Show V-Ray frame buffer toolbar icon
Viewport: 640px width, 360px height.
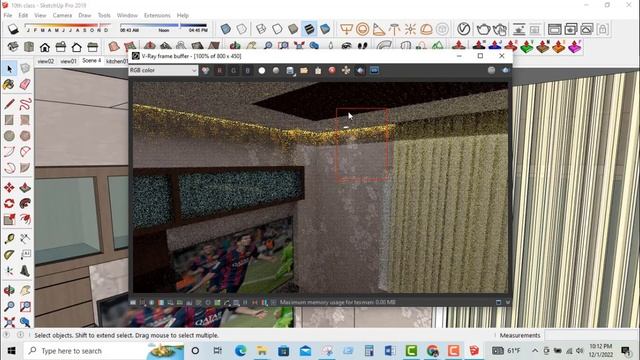coord(554,29)
